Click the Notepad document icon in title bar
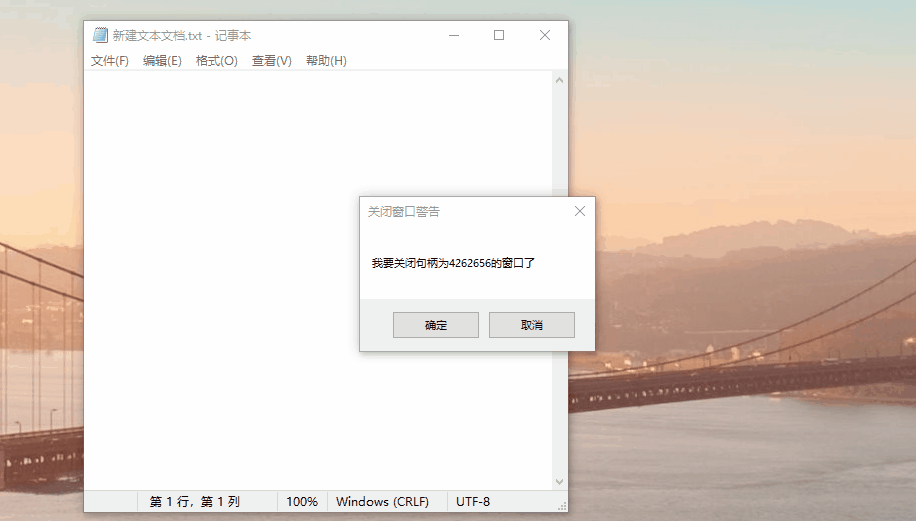 pos(100,35)
